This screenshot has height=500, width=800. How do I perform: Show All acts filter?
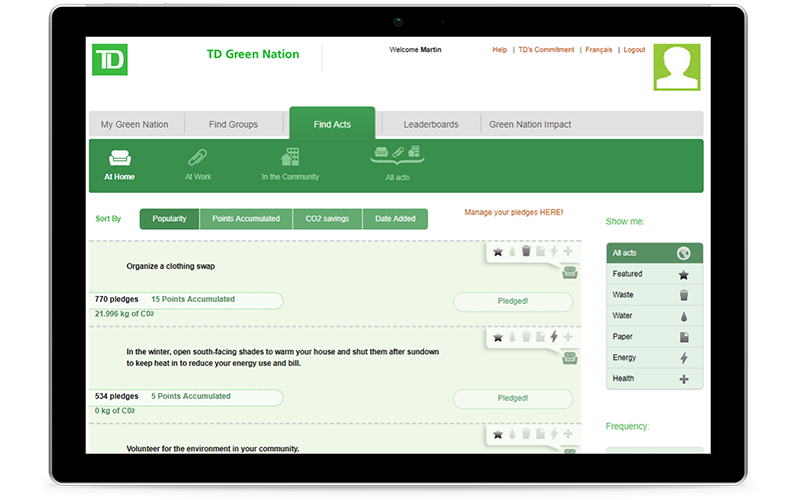coord(655,253)
